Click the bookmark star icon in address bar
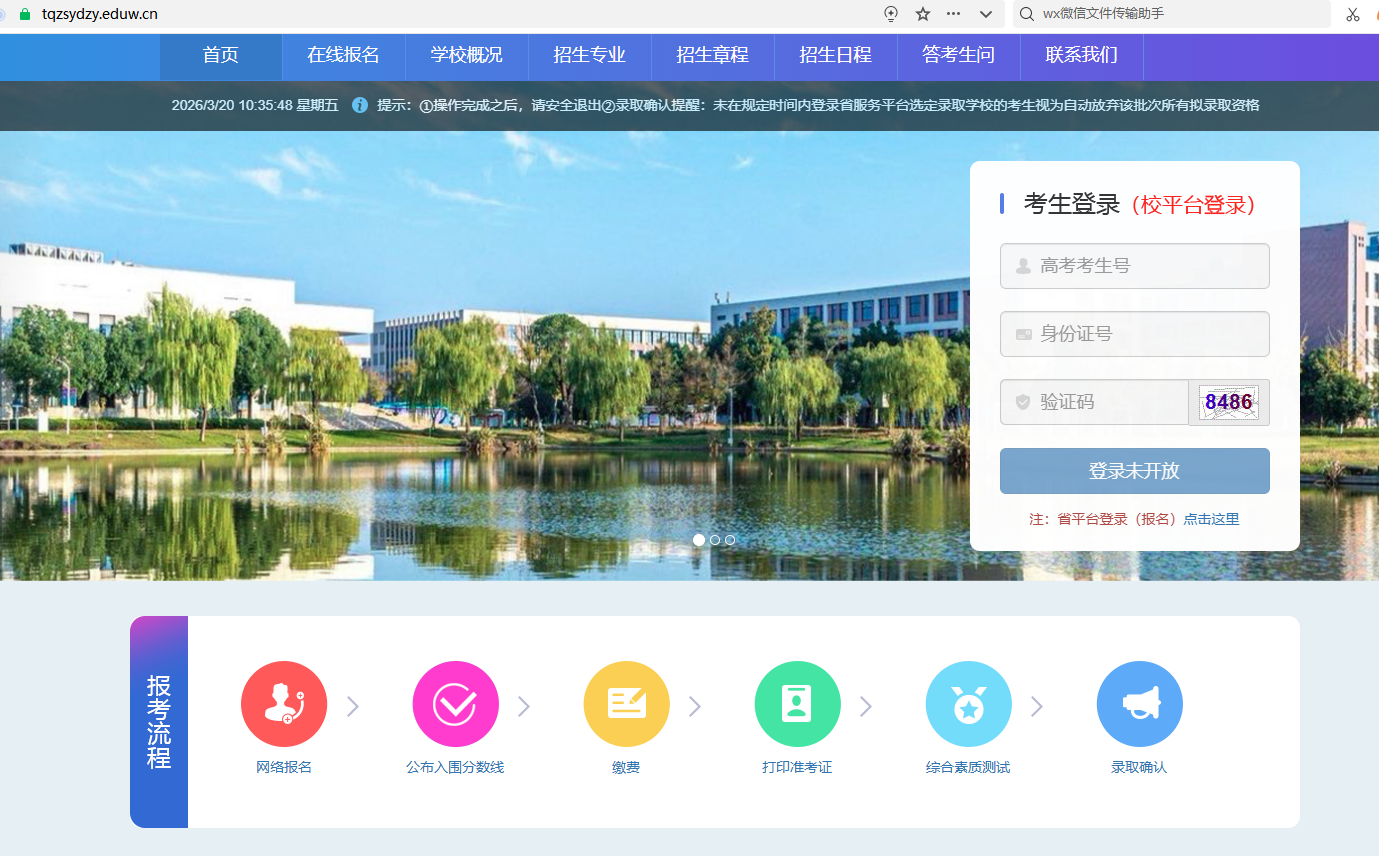The image size is (1379, 856). (923, 14)
